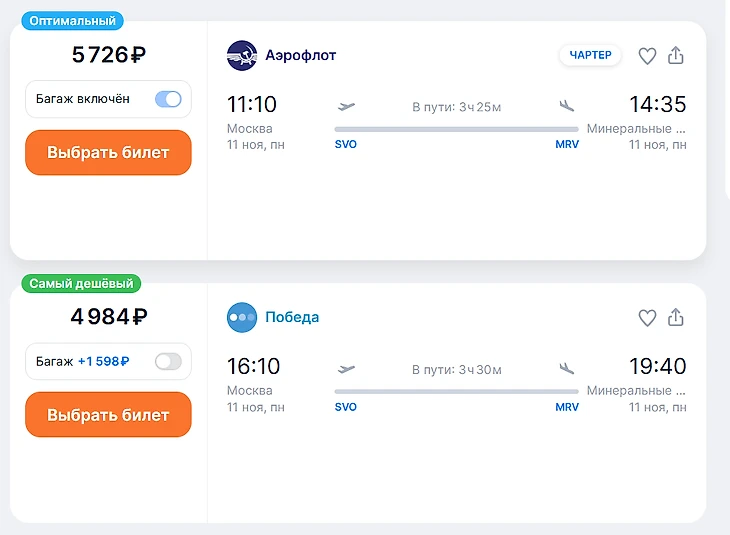Click the Аэрофлот airline logo

click(x=242, y=55)
